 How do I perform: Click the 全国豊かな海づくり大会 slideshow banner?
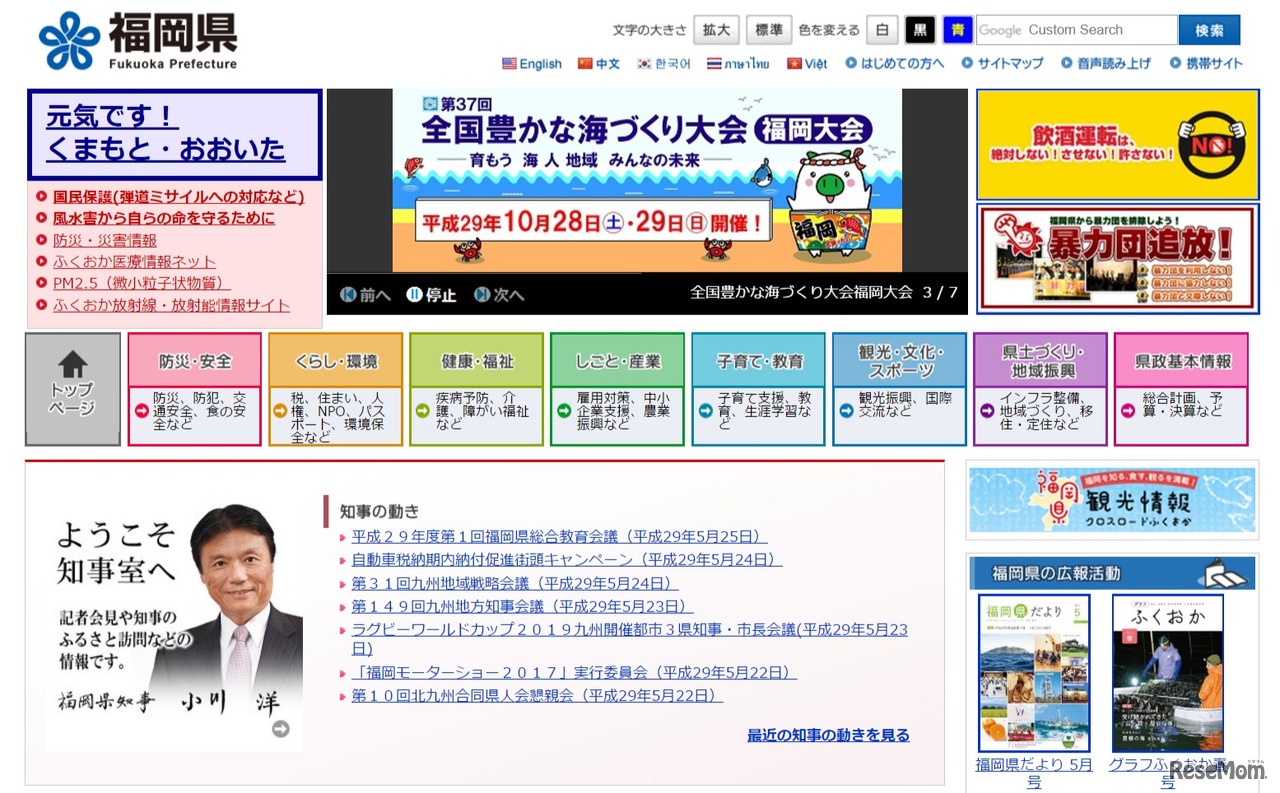click(x=647, y=181)
